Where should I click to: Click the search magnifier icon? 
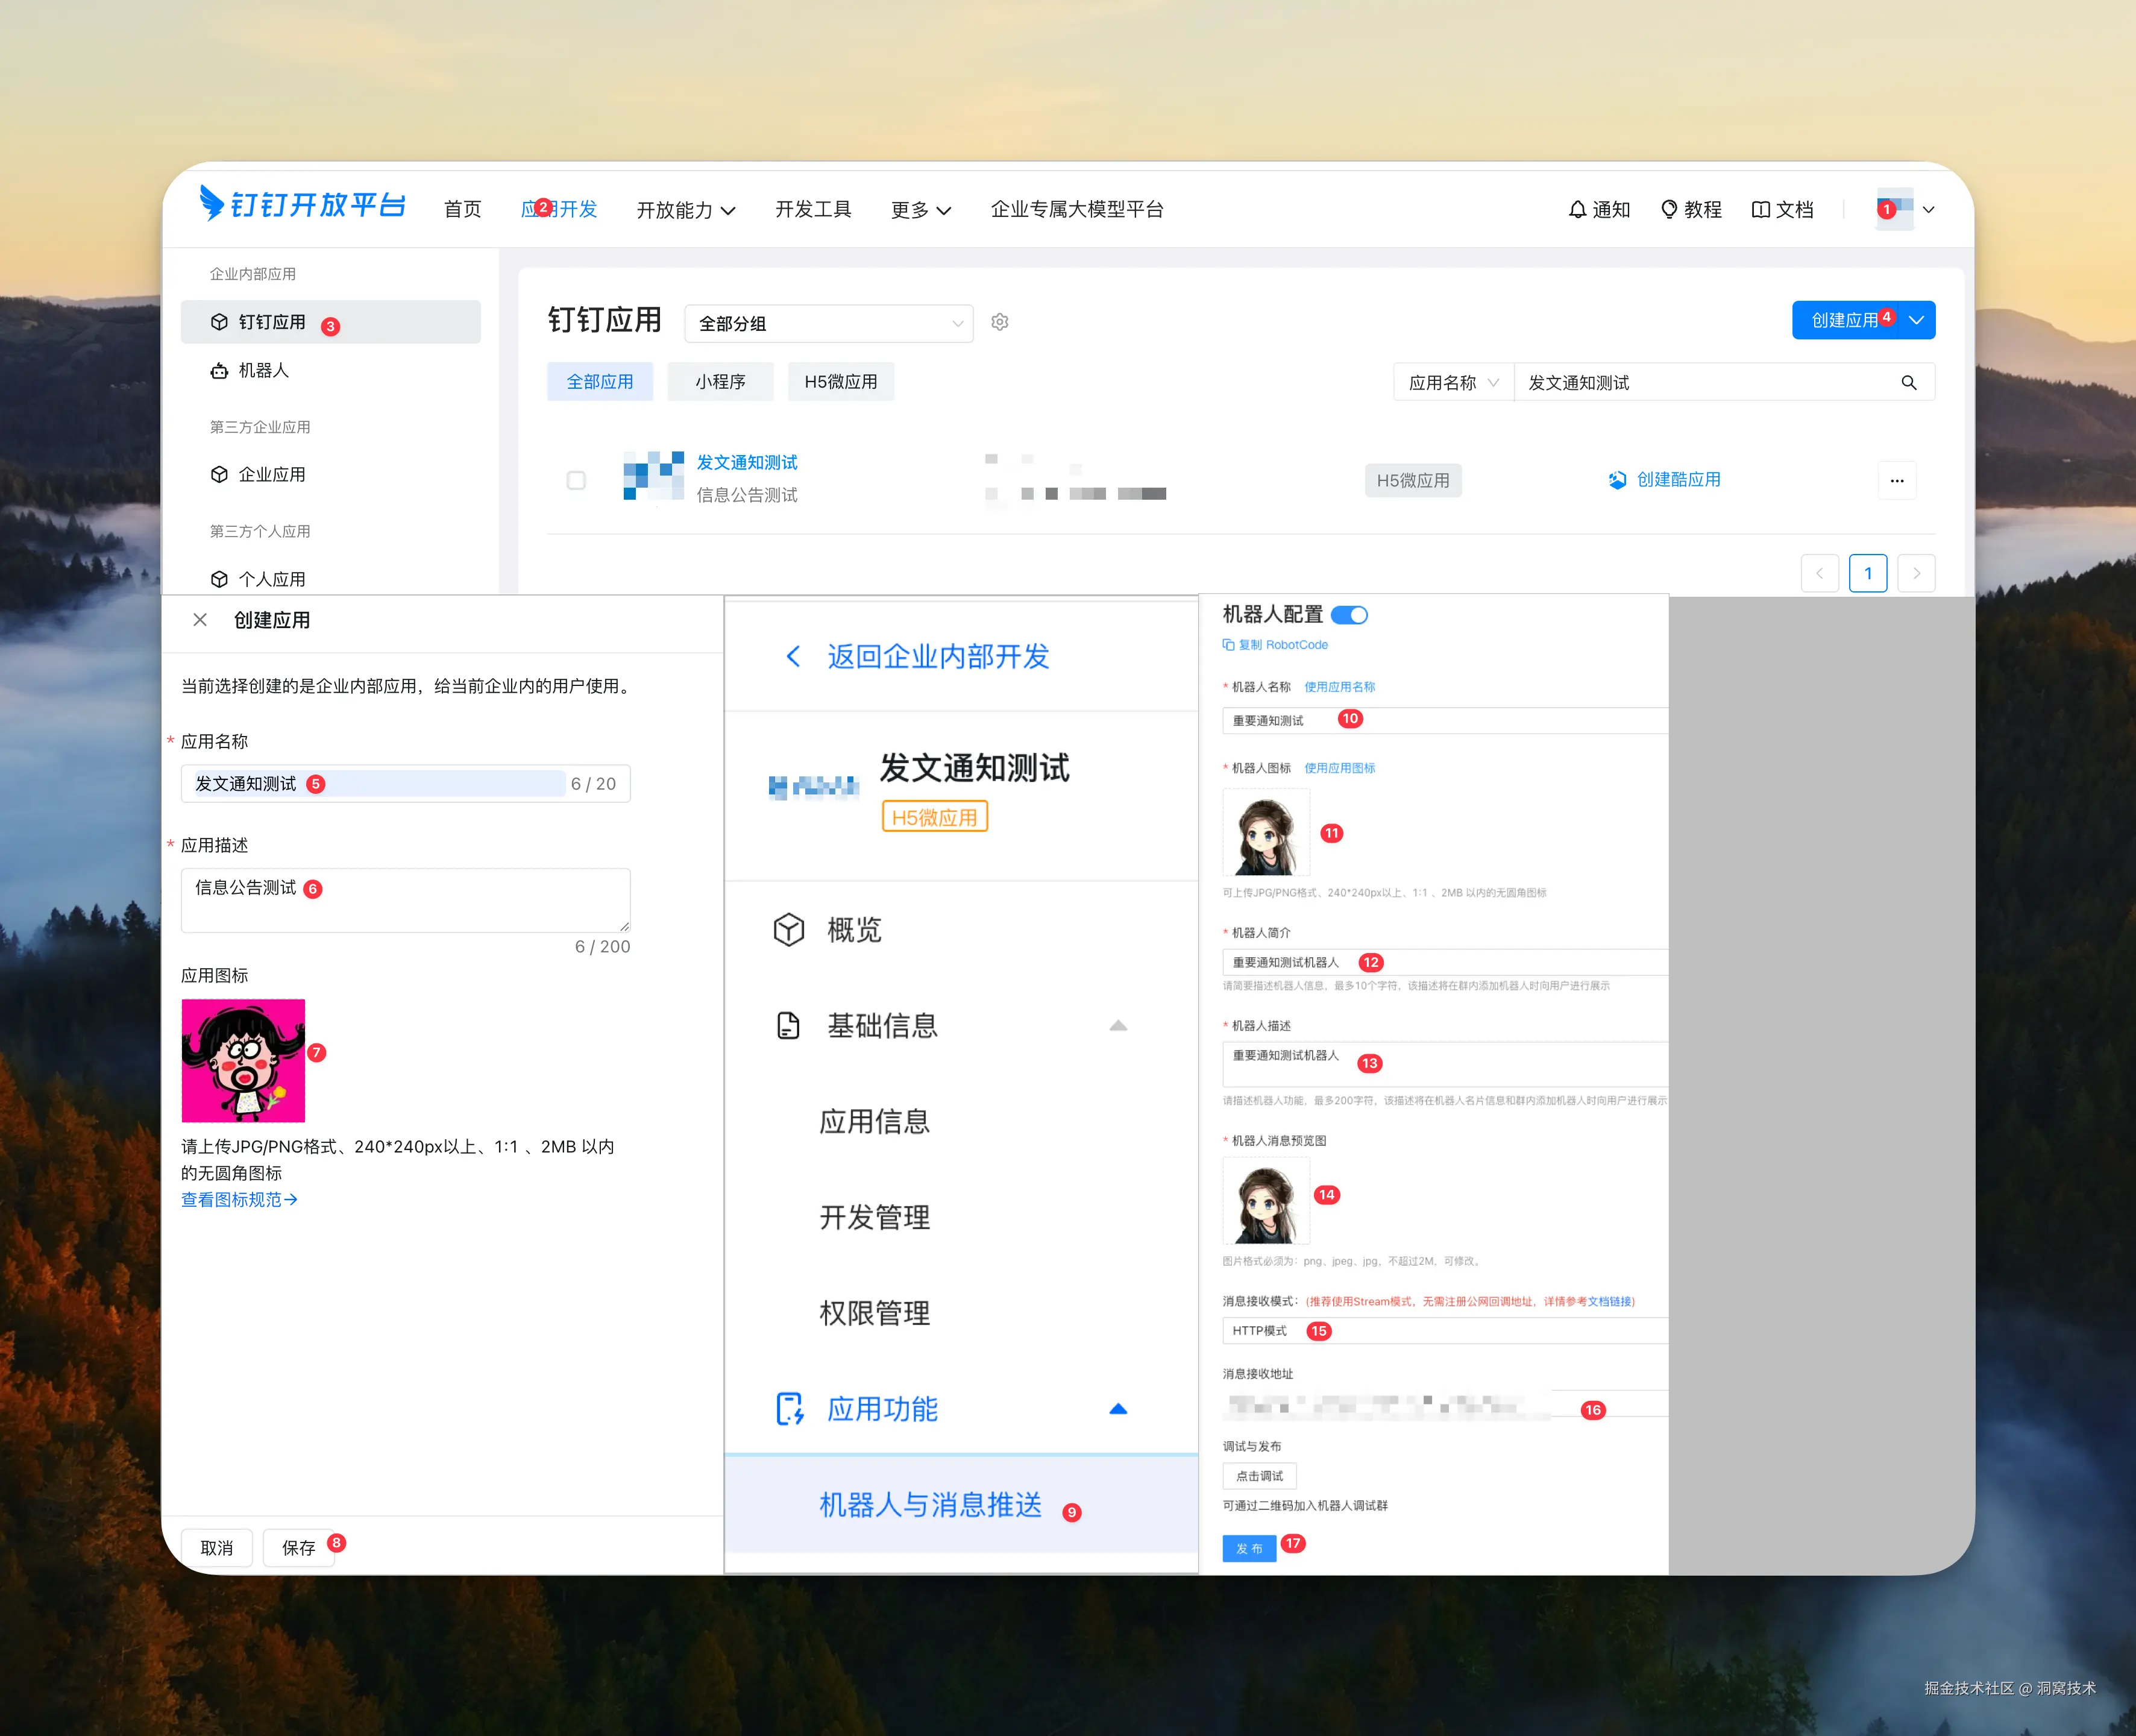tap(1908, 383)
